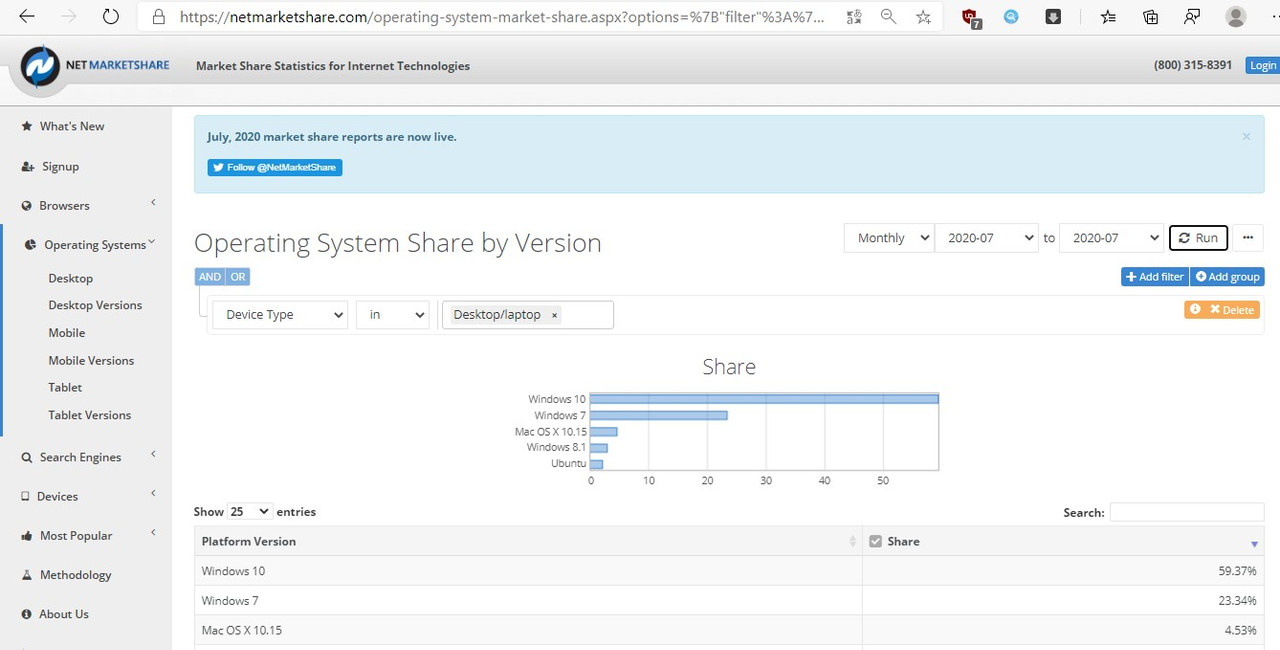Open the browser profile avatar
The height and width of the screenshot is (650, 1280).
pyautogui.click(x=1236, y=17)
